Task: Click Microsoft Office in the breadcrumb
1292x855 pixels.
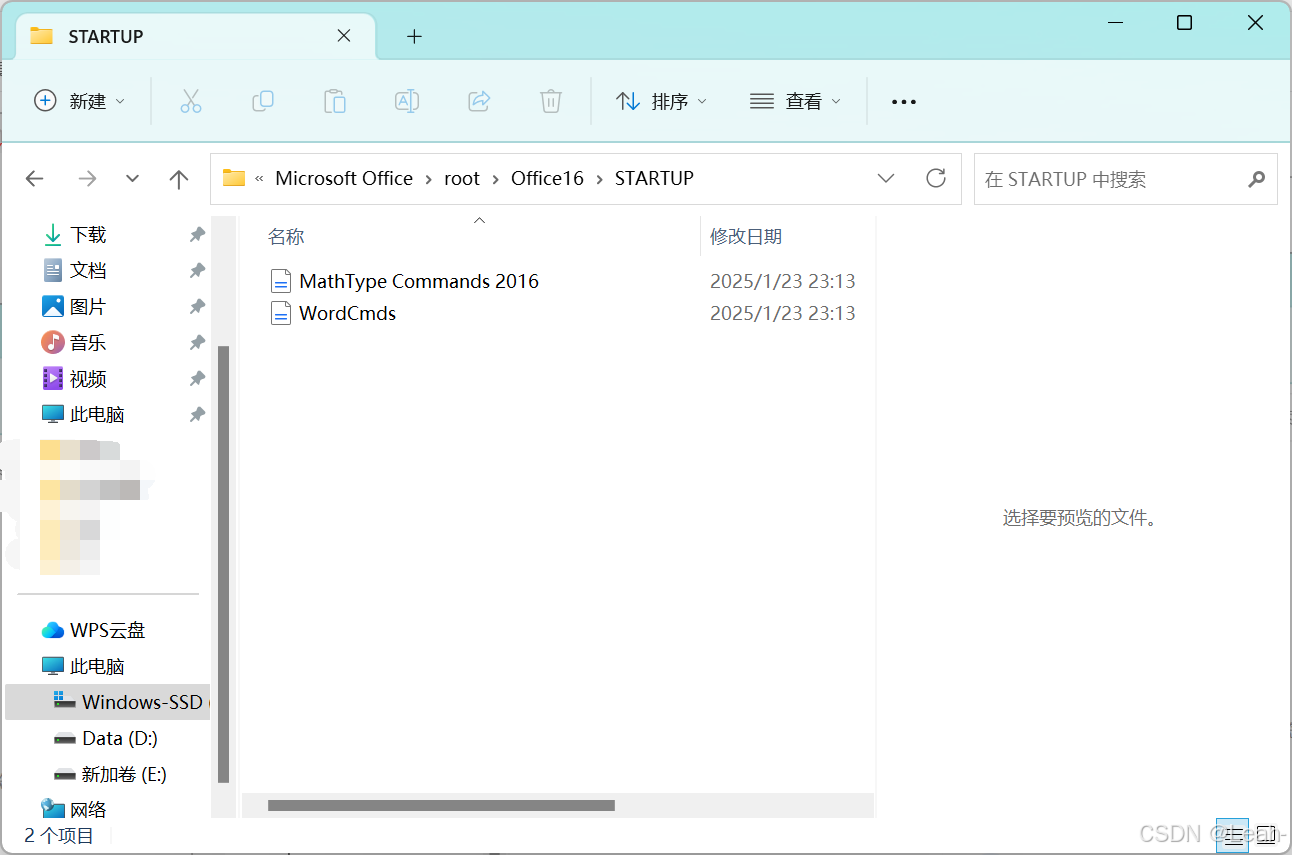Action: pyautogui.click(x=344, y=178)
